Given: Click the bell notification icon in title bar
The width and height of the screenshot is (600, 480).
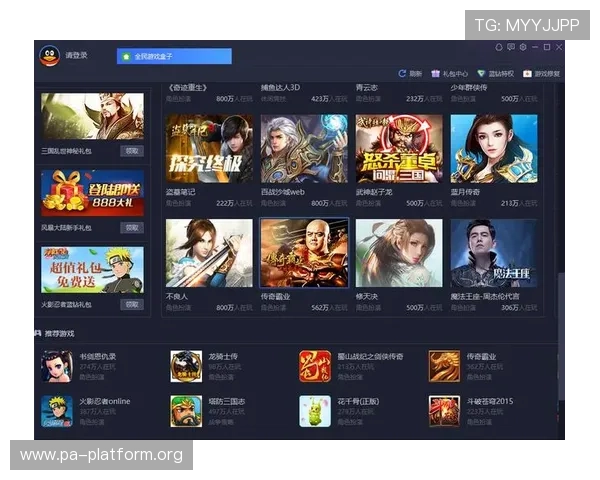Looking at the screenshot, I should 499,47.
